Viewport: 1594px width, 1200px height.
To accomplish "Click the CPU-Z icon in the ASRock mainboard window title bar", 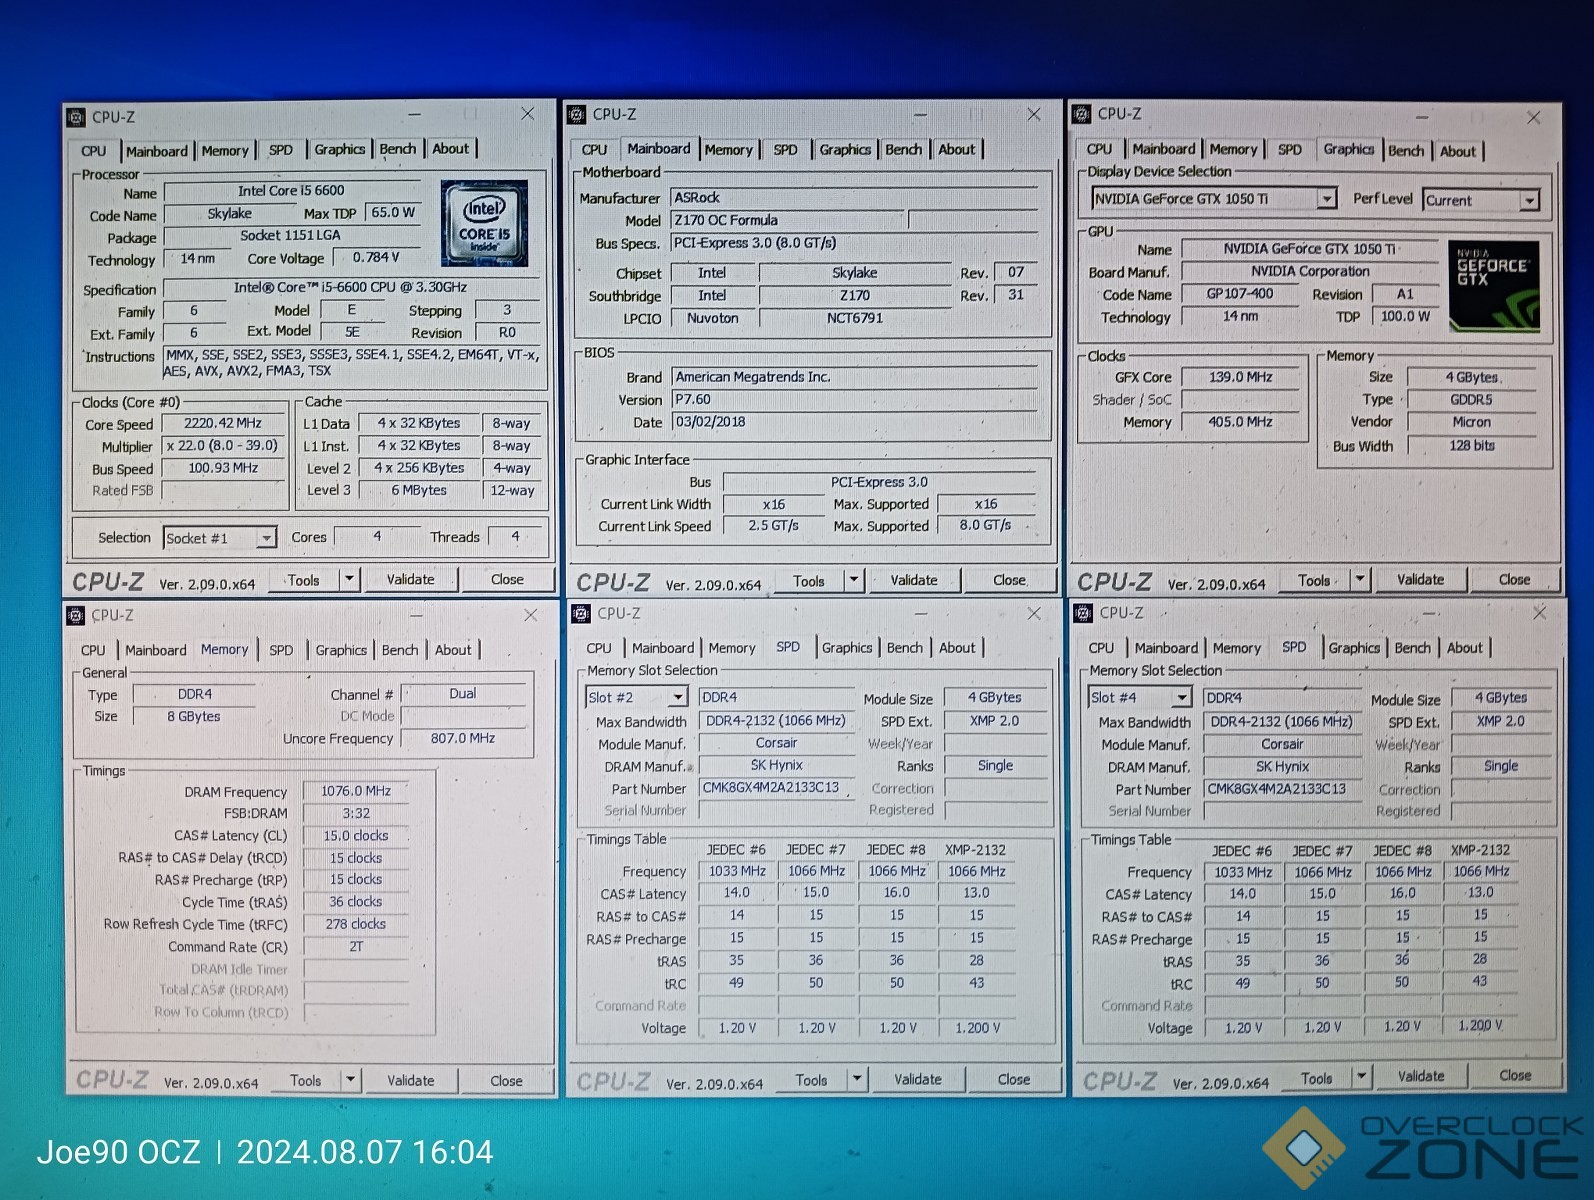I will [576, 115].
